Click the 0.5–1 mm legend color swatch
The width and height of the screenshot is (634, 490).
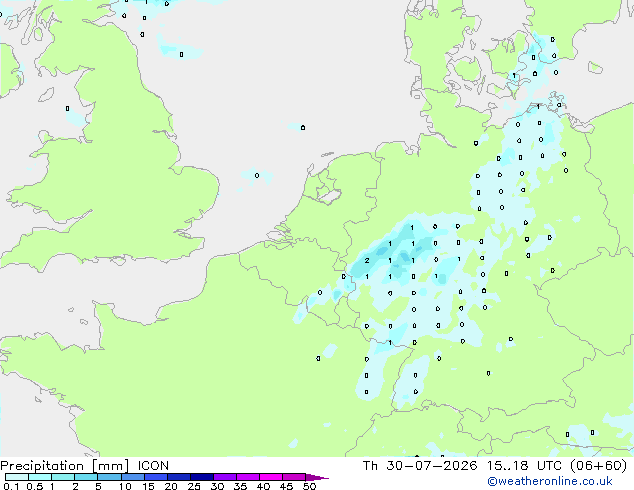(40, 477)
